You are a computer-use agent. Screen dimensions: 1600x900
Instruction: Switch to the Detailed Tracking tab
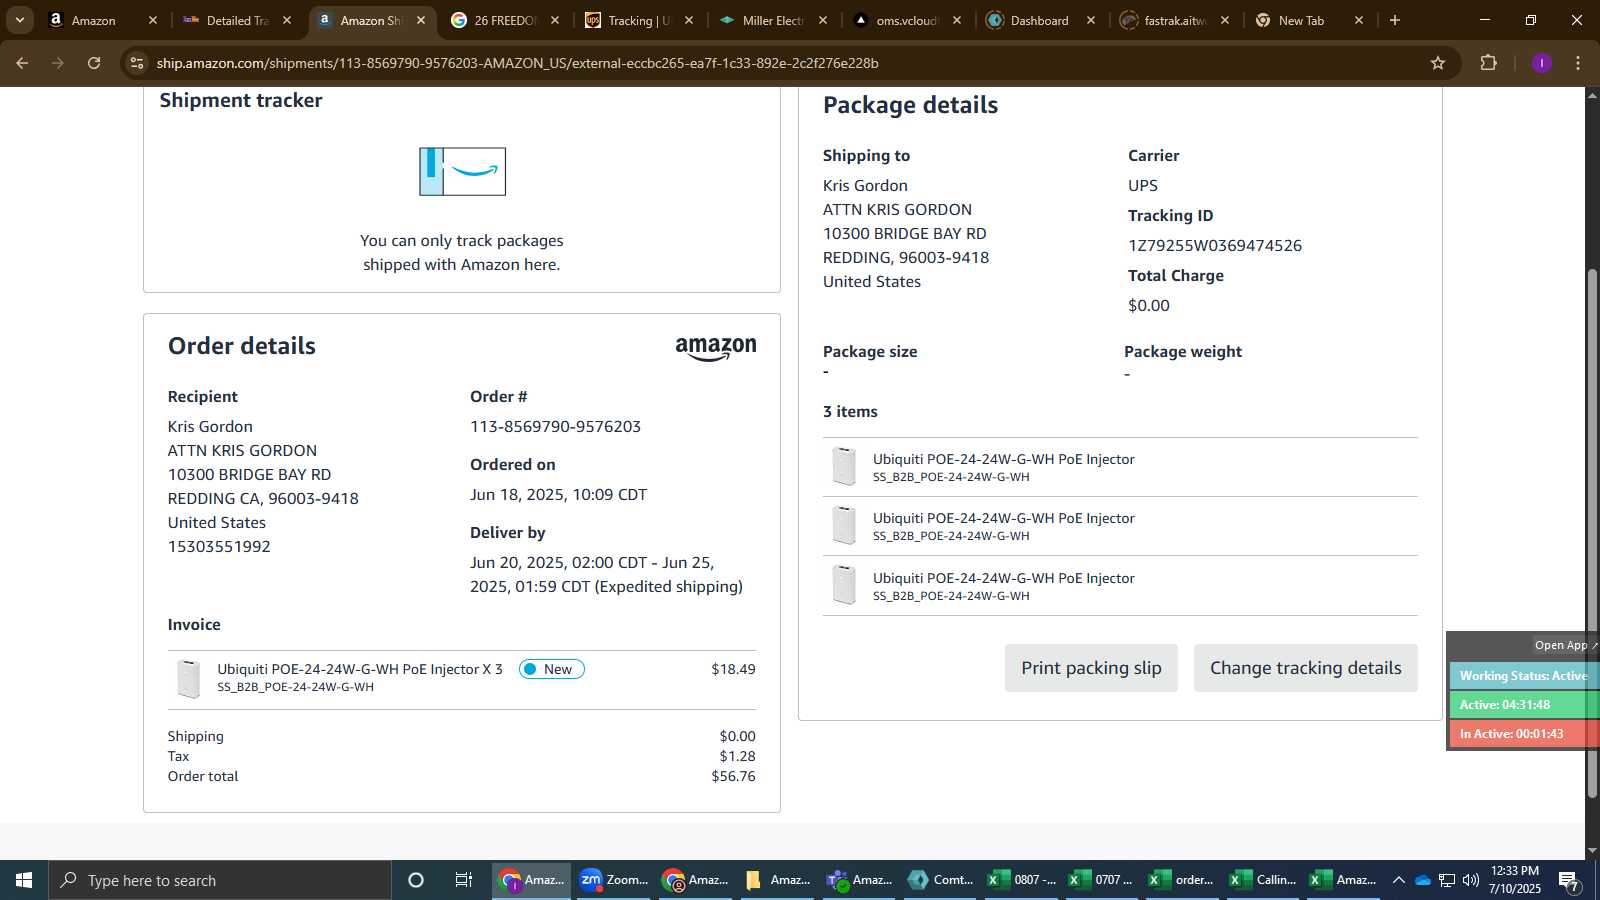pyautogui.click(x=237, y=20)
